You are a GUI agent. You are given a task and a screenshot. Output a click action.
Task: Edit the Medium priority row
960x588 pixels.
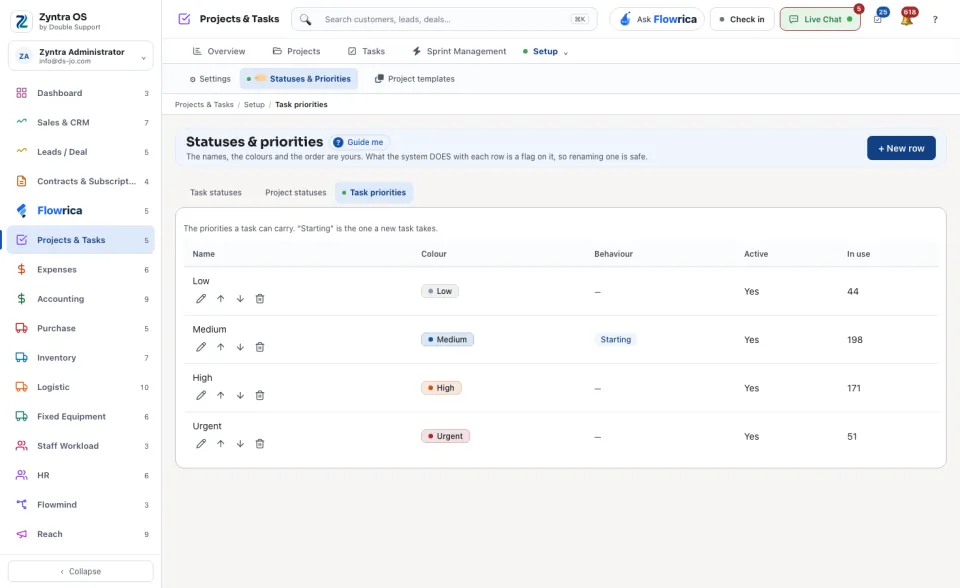pyautogui.click(x=201, y=347)
